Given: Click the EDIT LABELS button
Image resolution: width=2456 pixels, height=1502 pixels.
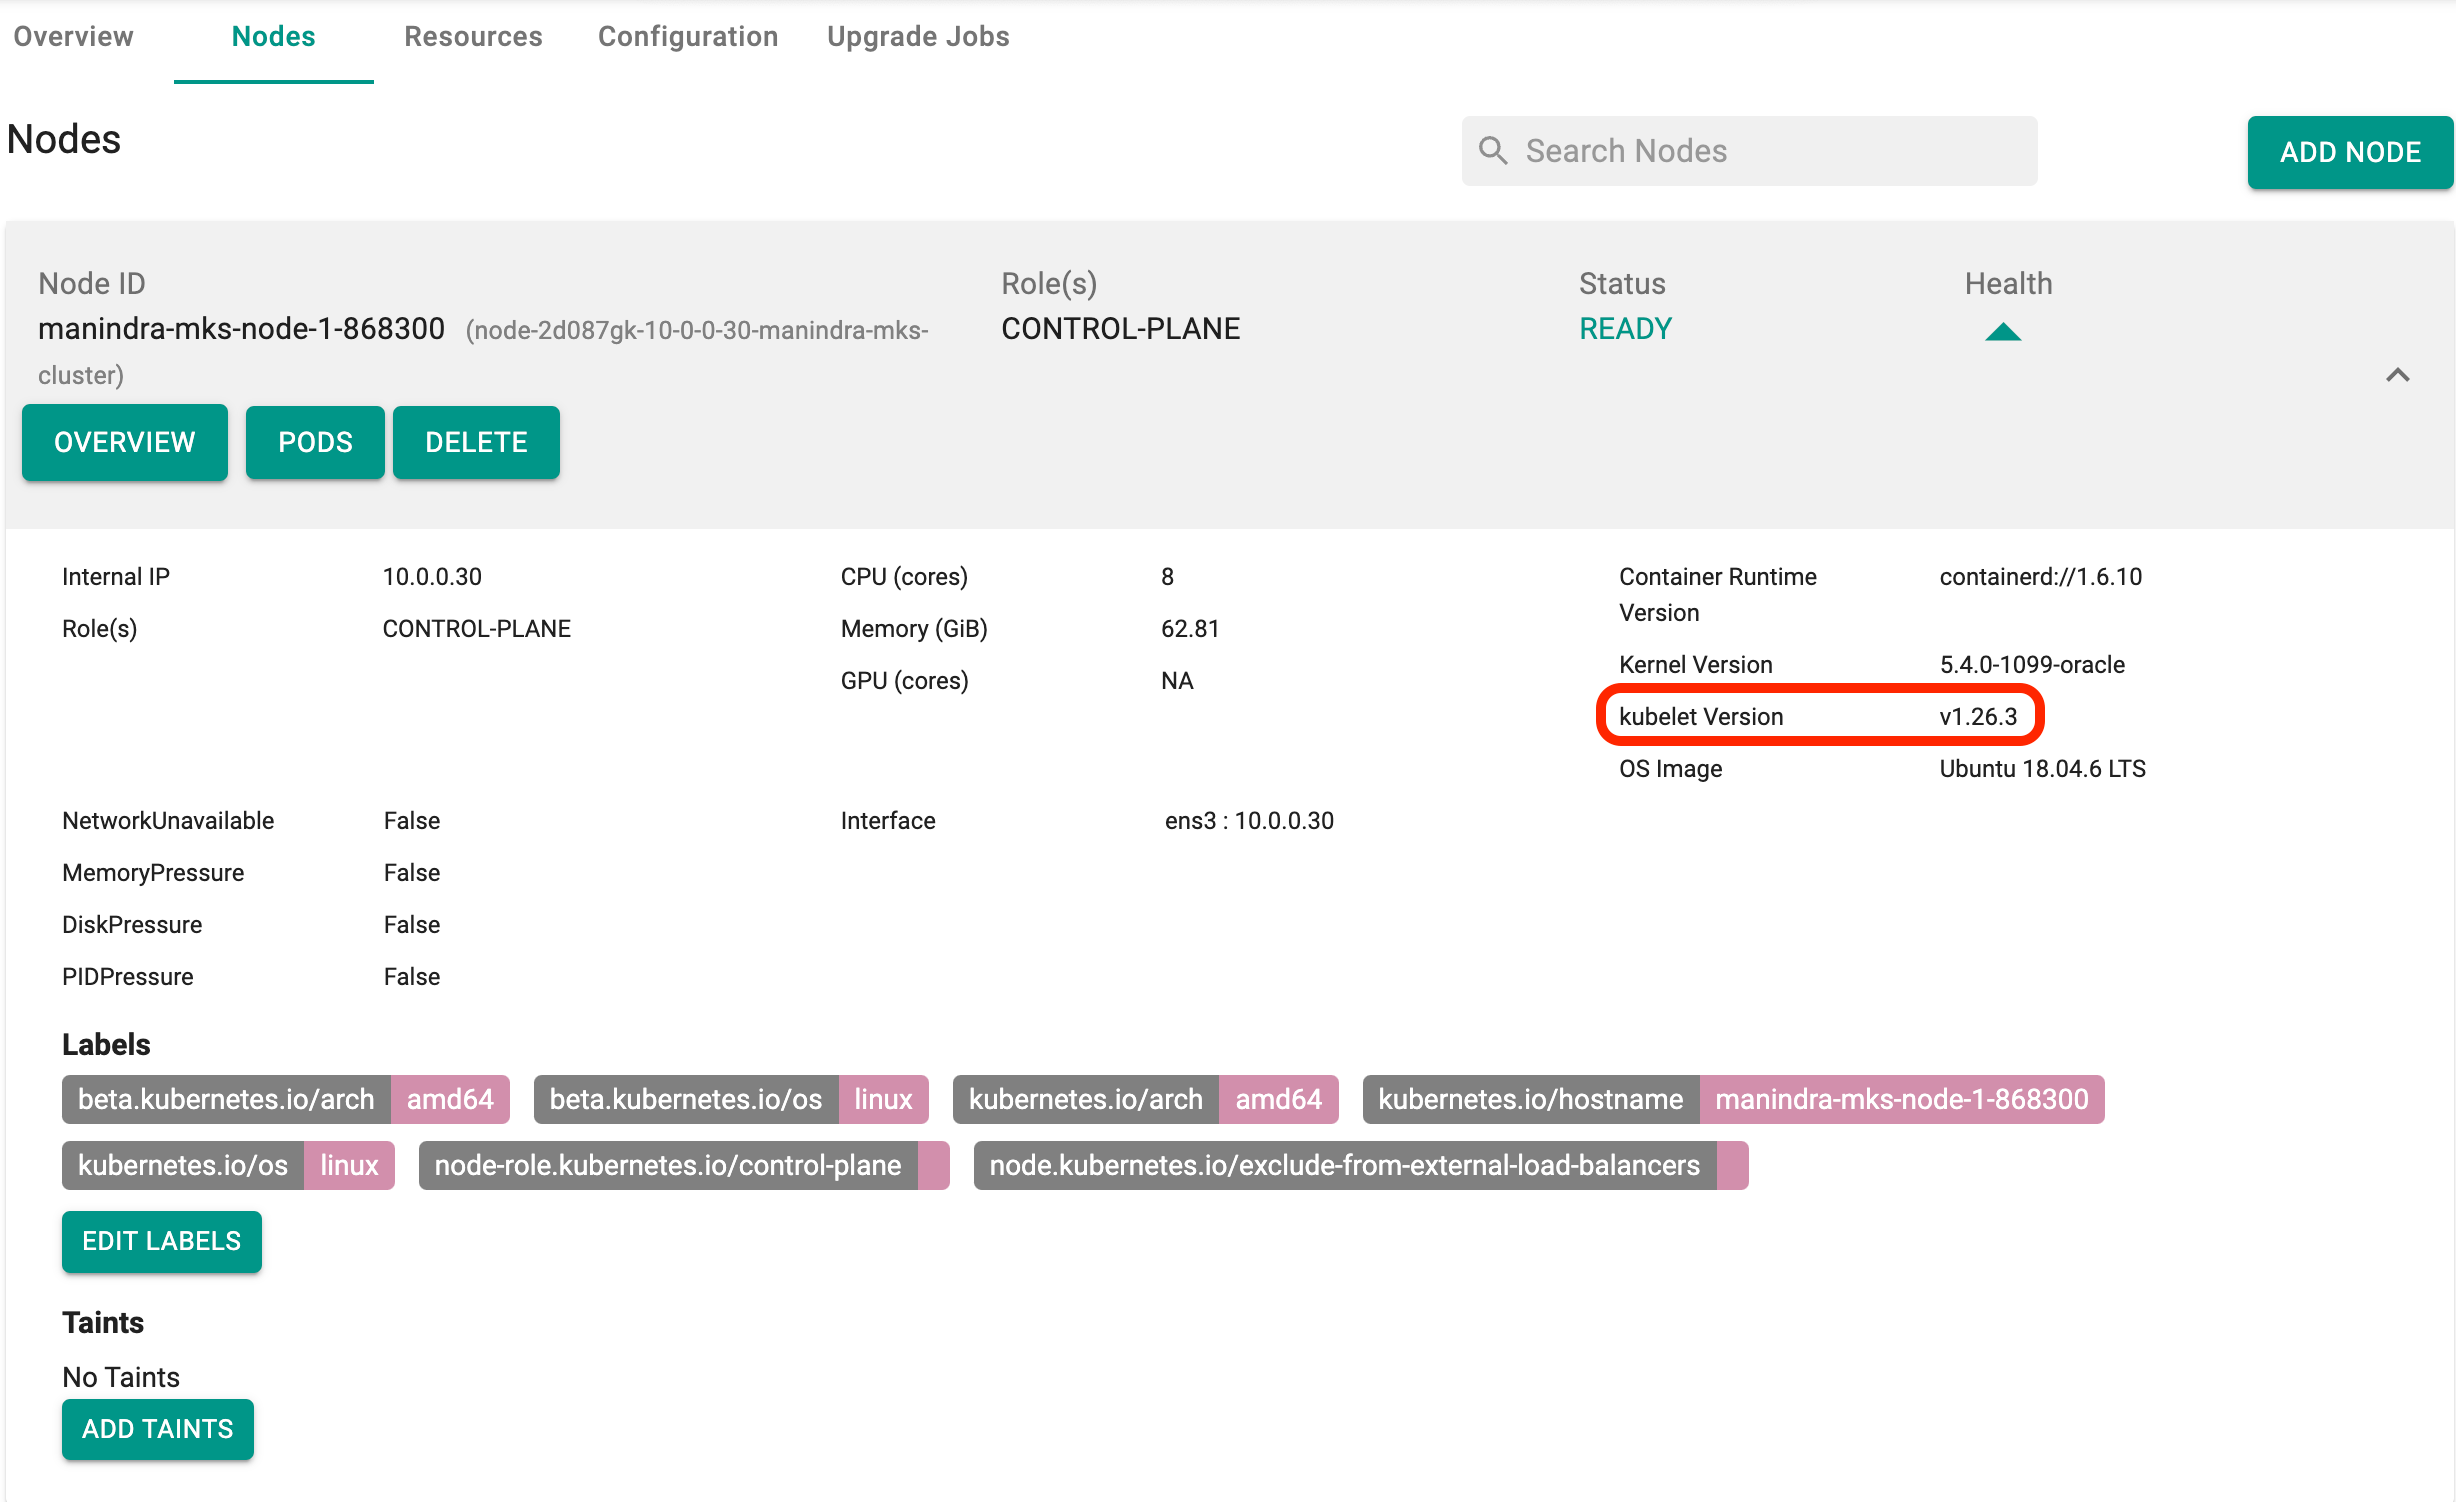Looking at the screenshot, I should [x=162, y=1241].
